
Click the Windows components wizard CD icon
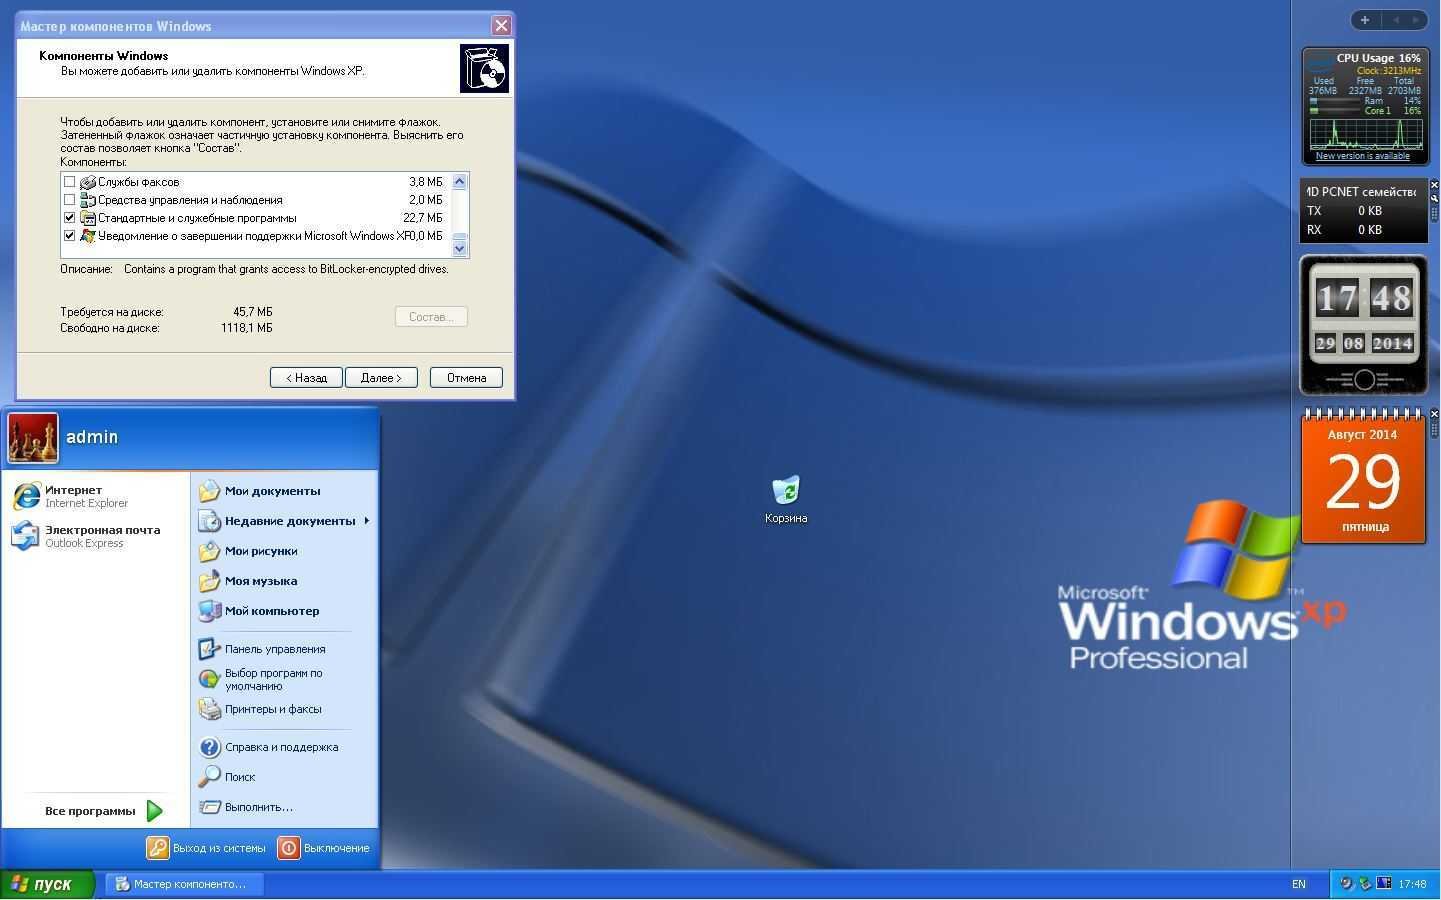[484, 68]
